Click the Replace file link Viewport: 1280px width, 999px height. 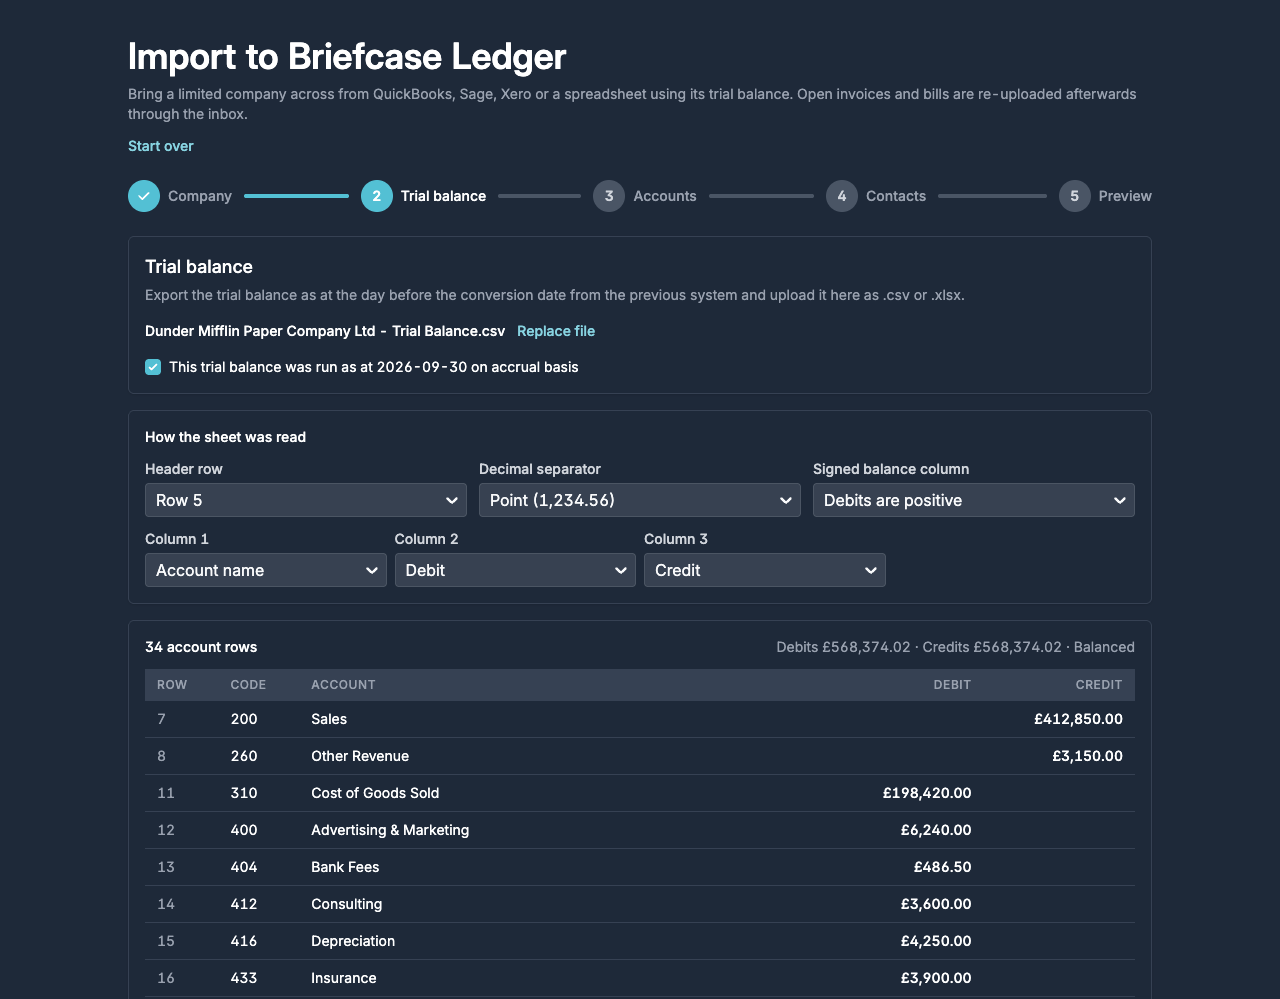(556, 331)
